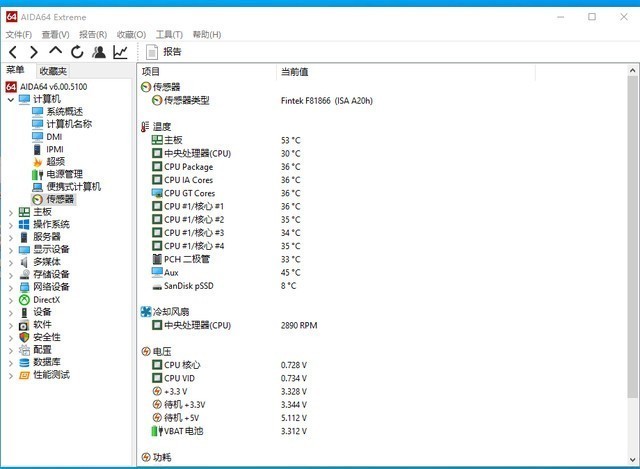Refresh the sensor readings
This screenshot has width=640, height=469.
77,52
